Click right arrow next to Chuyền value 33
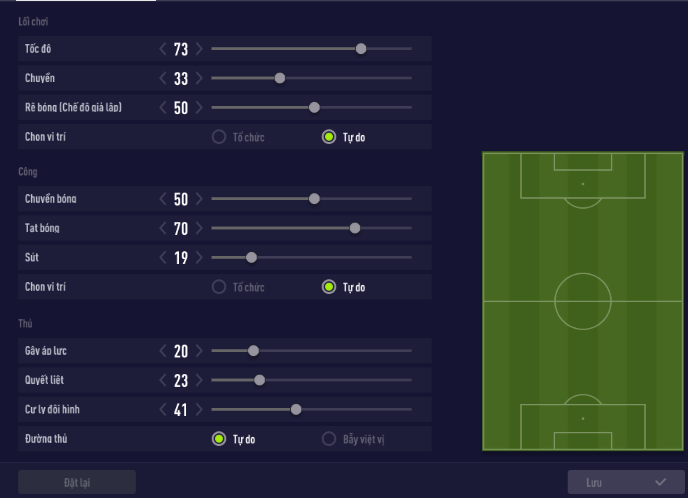The height and width of the screenshot is (498, 688). tap(199, 78)
